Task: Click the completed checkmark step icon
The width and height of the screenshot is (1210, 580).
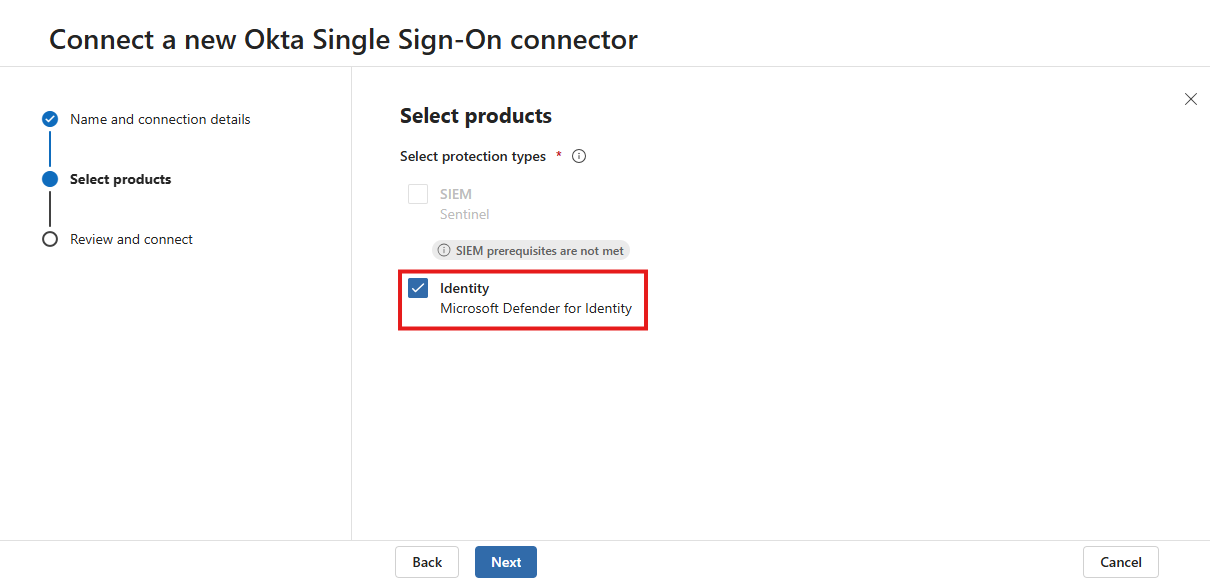Action: click(50, 119)
